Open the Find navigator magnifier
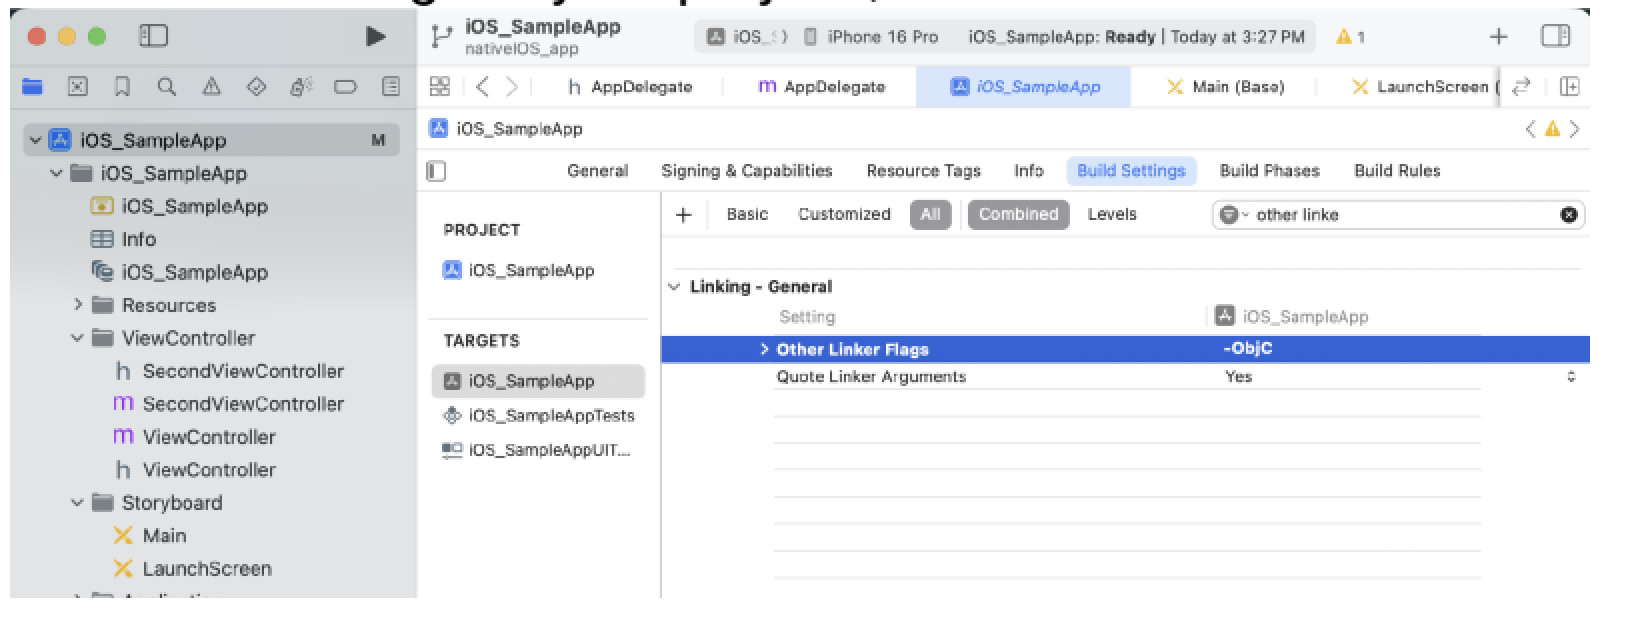 coord(167,87)
